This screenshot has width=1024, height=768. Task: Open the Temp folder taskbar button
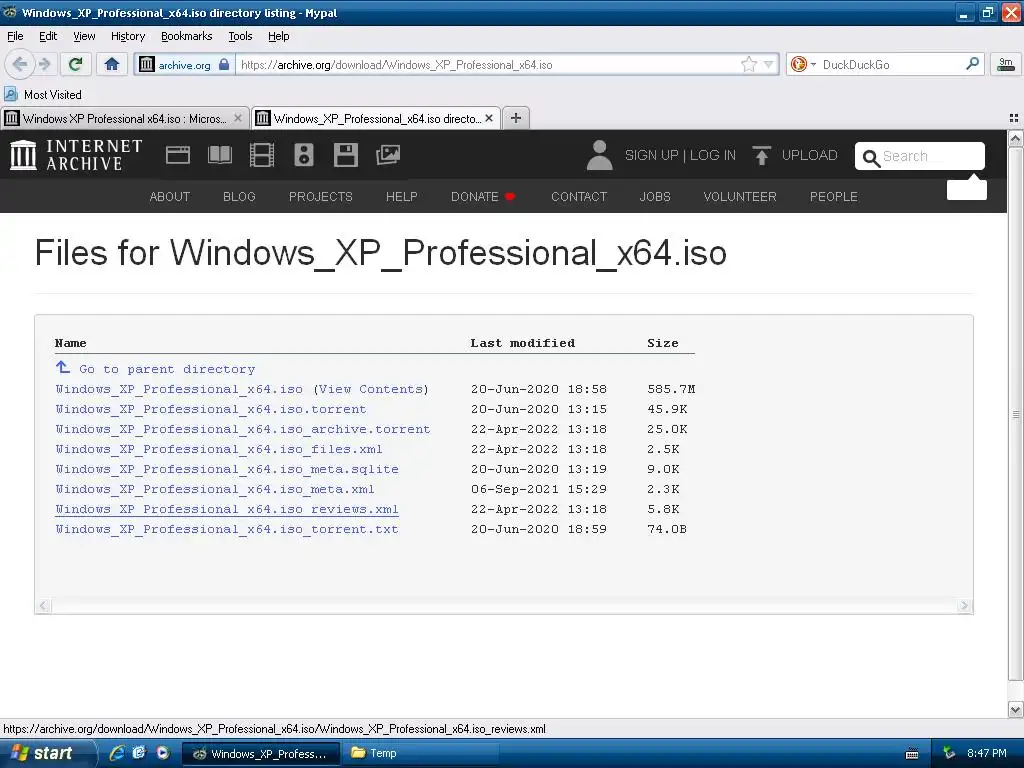tap(423, 754)
